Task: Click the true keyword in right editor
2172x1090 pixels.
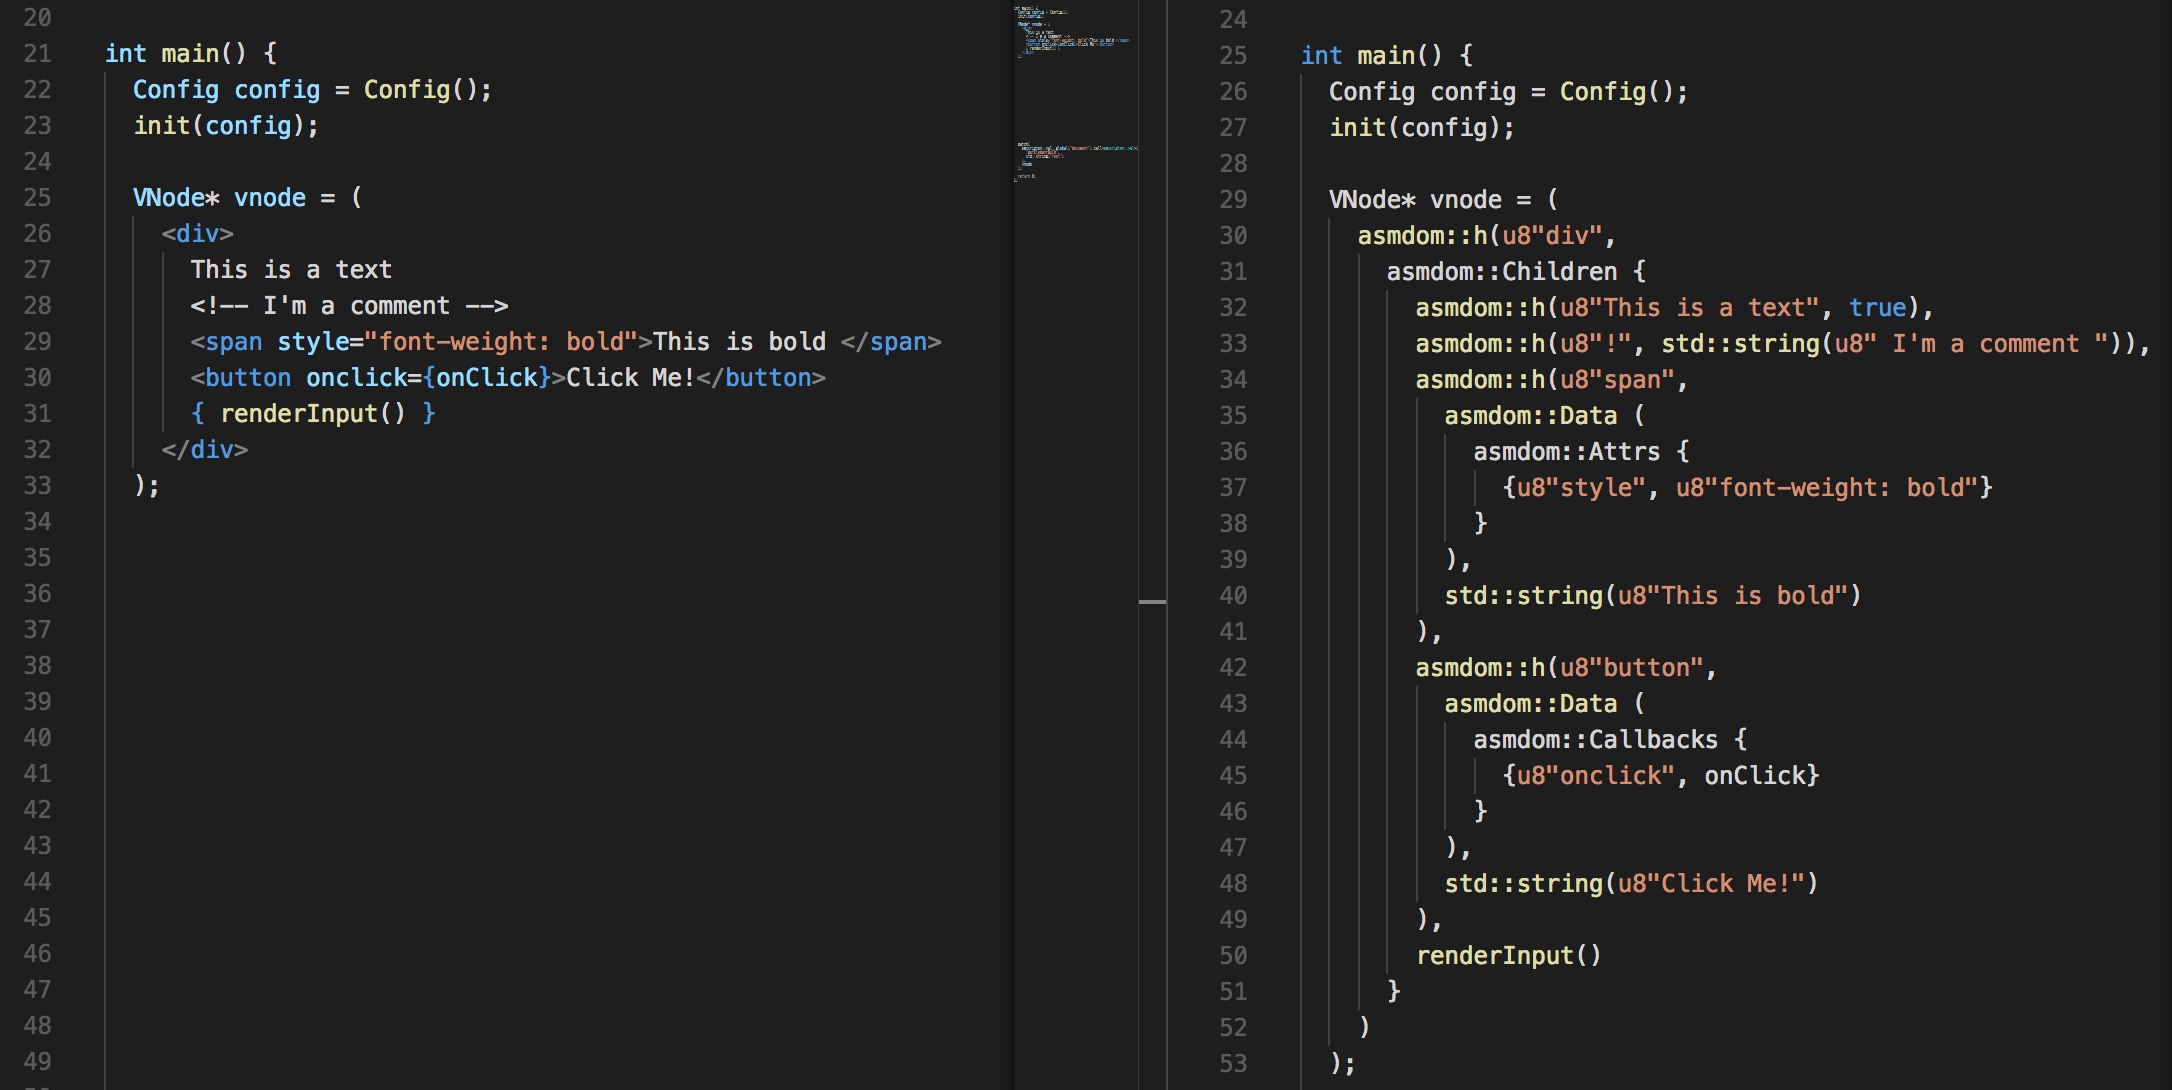Action: tap(1877, 308)
